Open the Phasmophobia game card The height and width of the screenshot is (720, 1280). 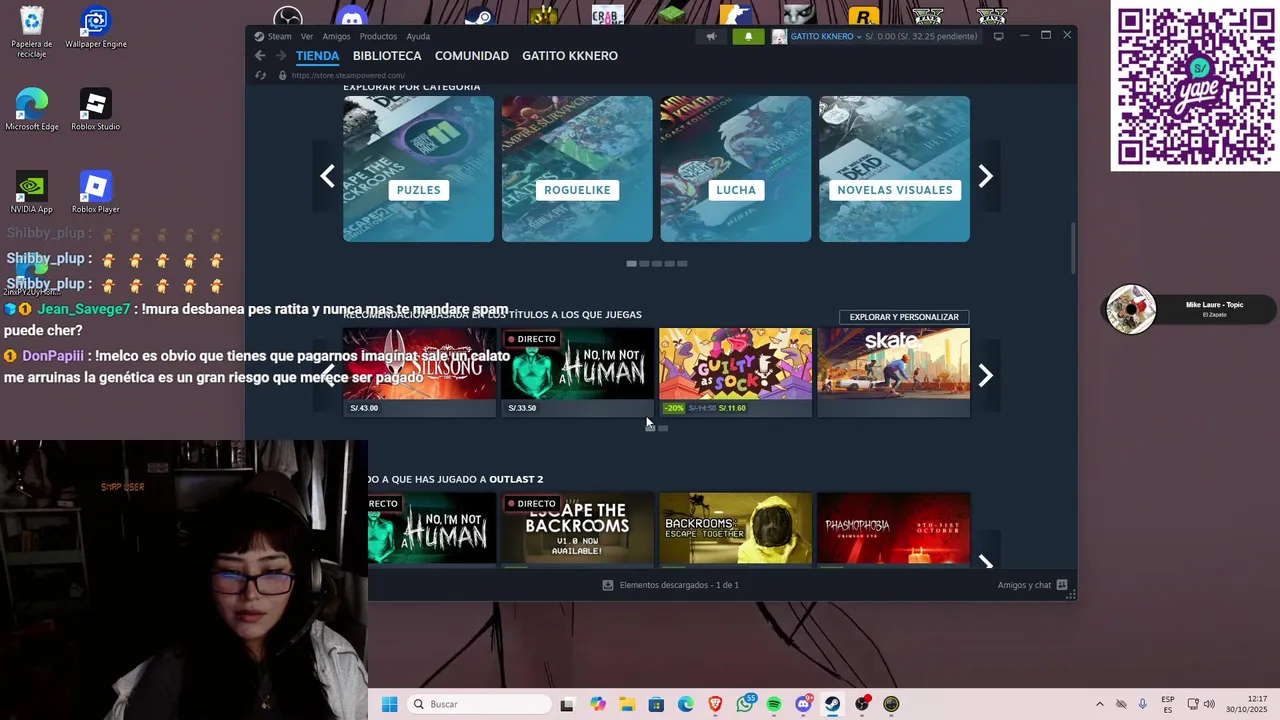(894, 529)
